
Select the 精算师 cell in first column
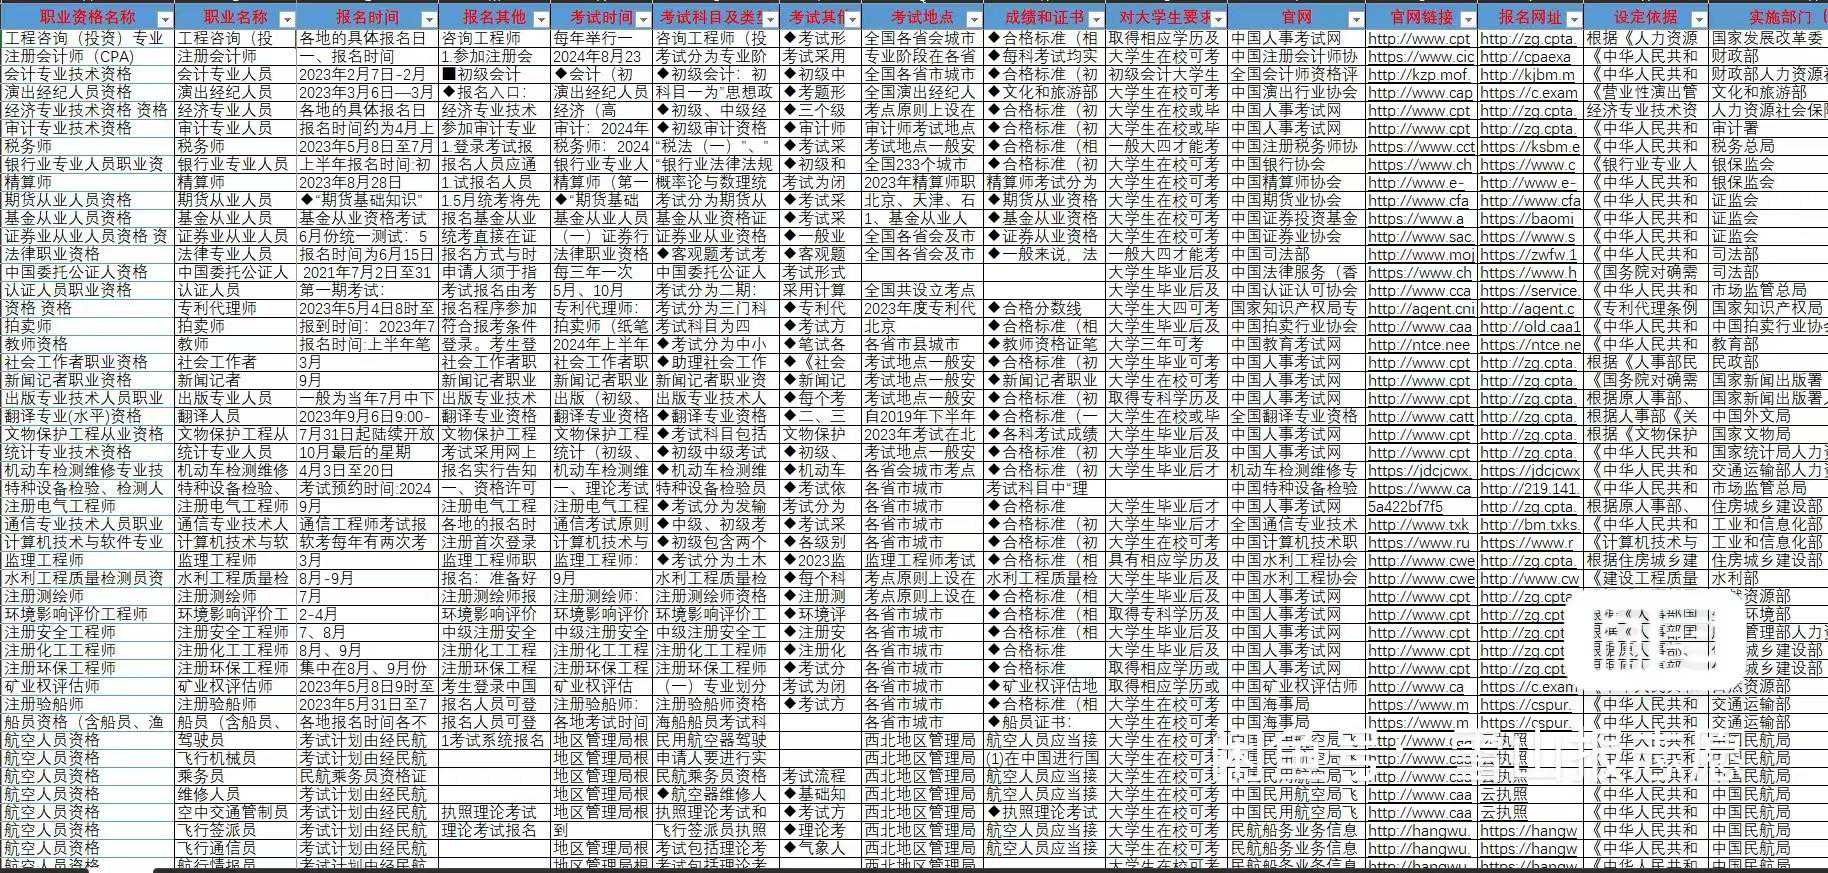point(30,182)
